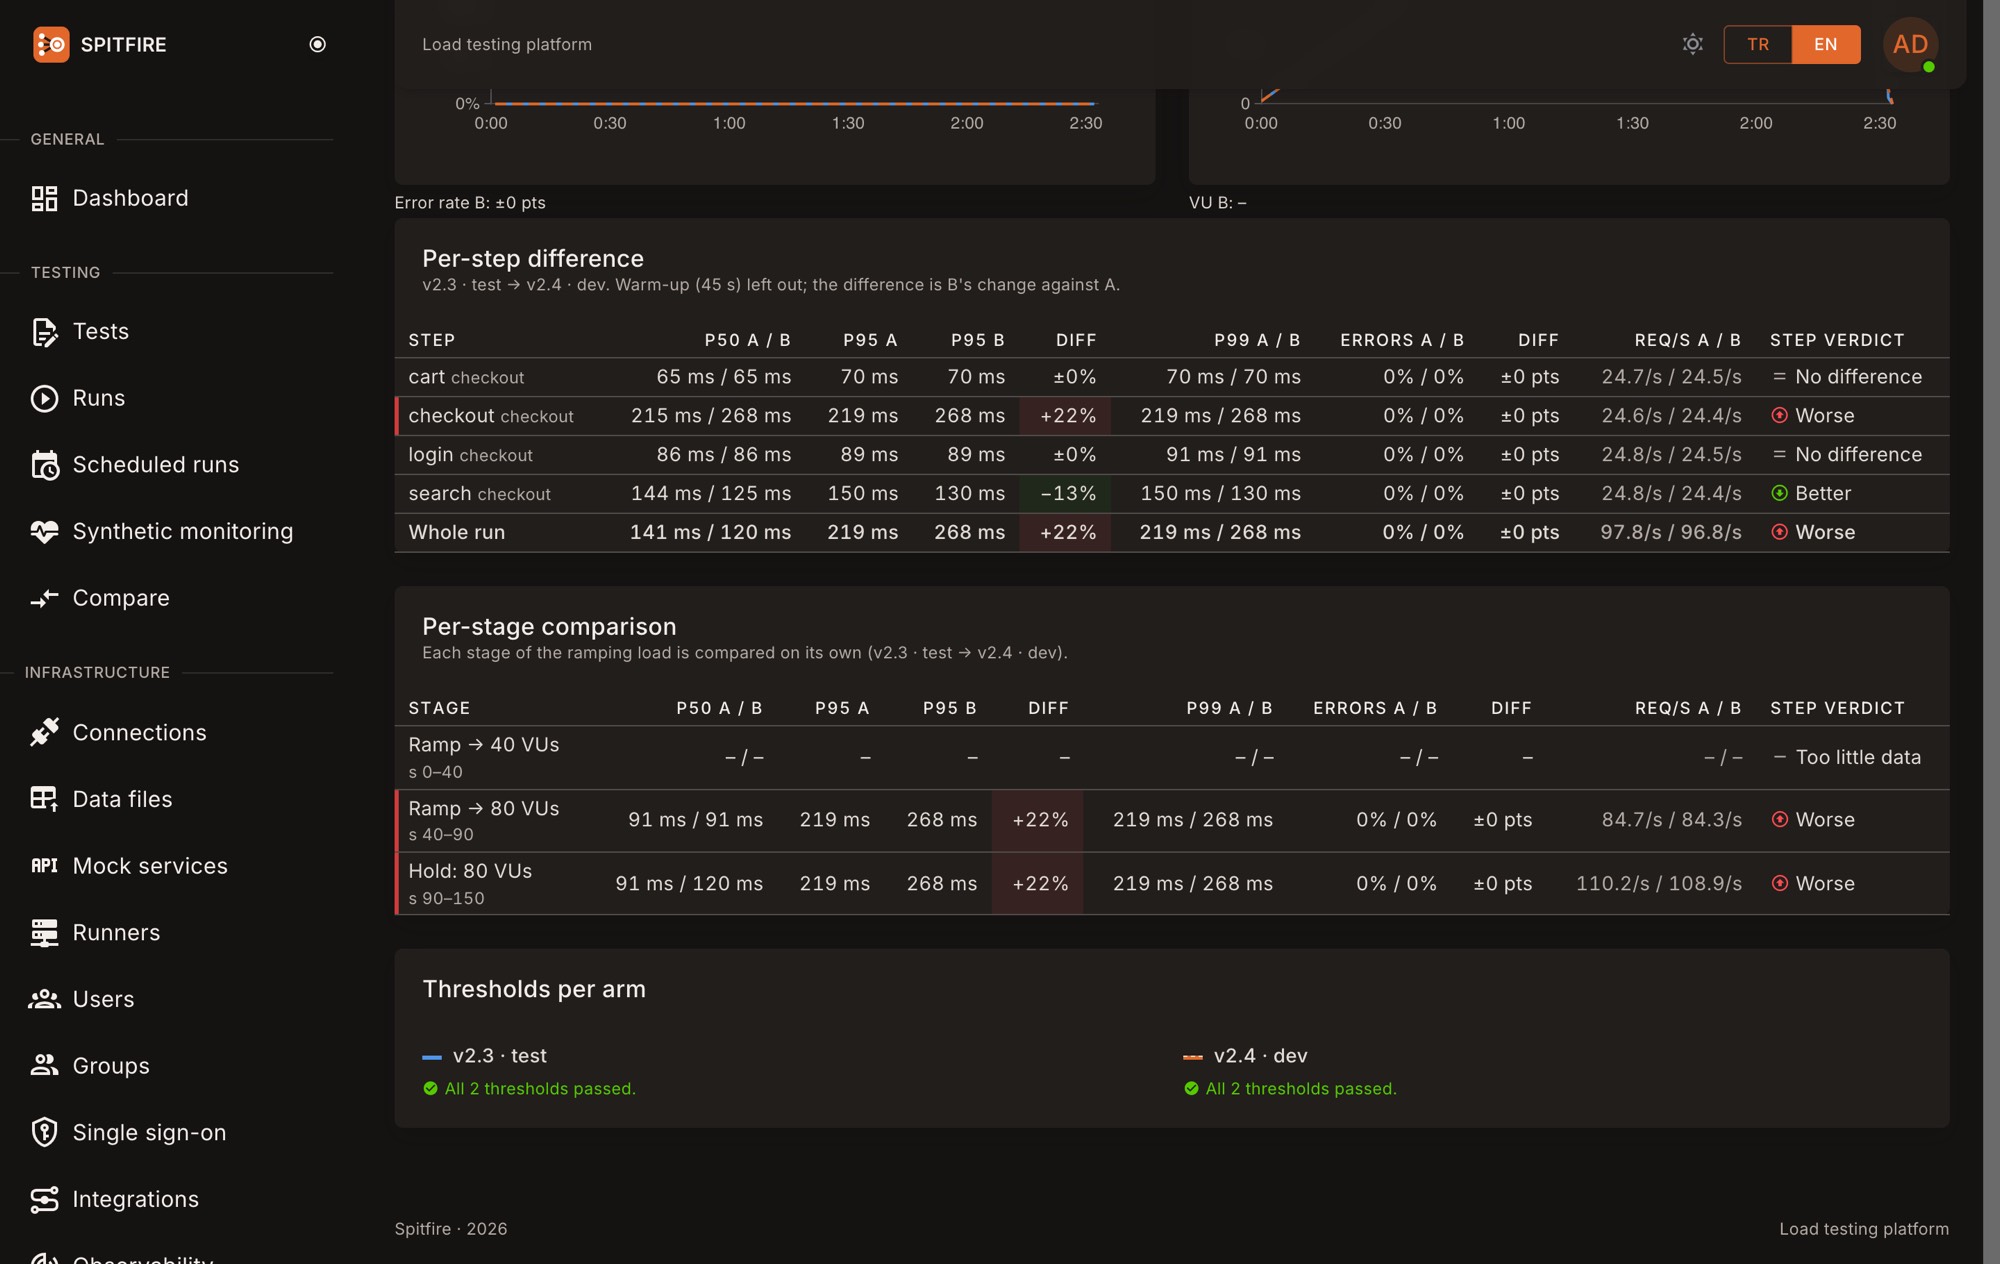Screen dimensions: 2000x1264
Task: Click 'Ramp → 40 VUs' stage row
Action: coord(1172,758)
